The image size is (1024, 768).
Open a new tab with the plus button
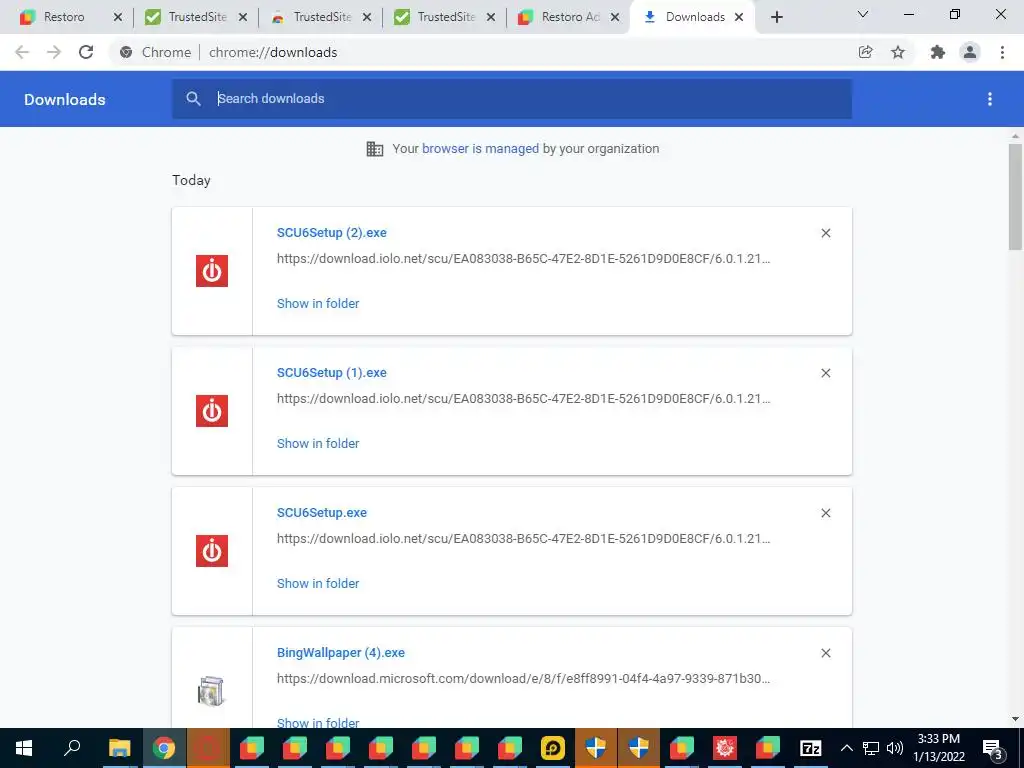(776, 17)
